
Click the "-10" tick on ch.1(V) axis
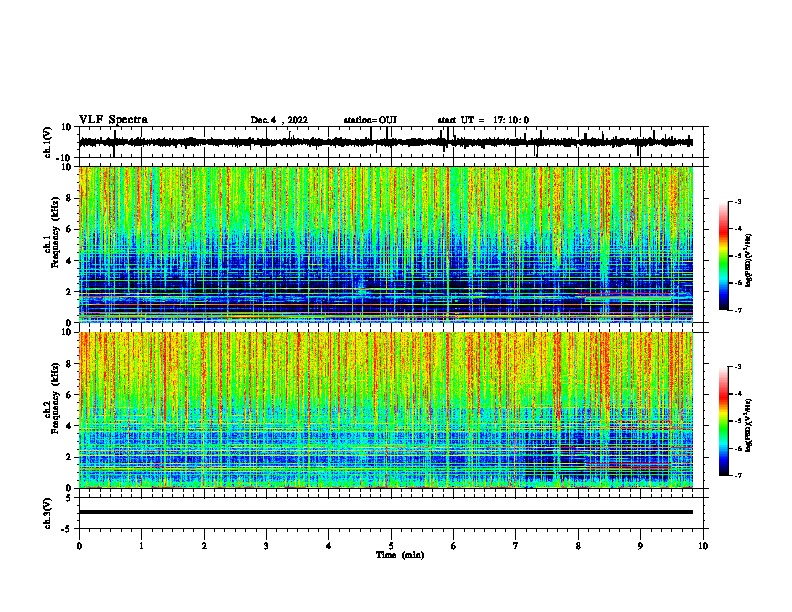click(65, 158)
